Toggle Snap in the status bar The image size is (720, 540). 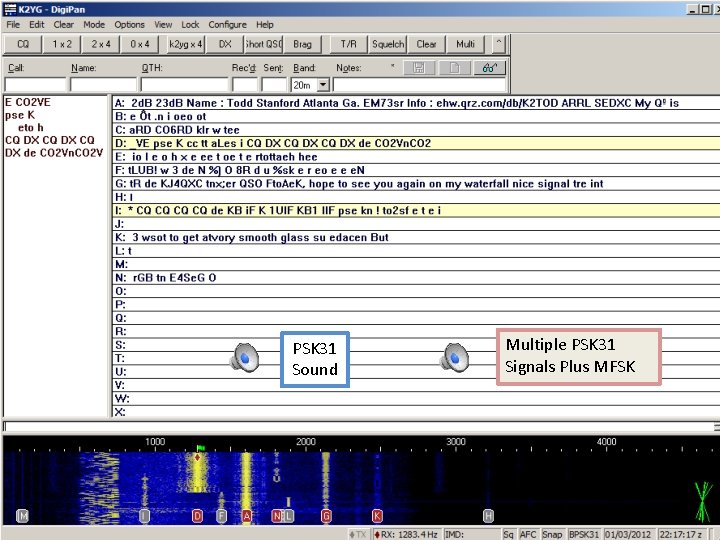pos(552,534)
